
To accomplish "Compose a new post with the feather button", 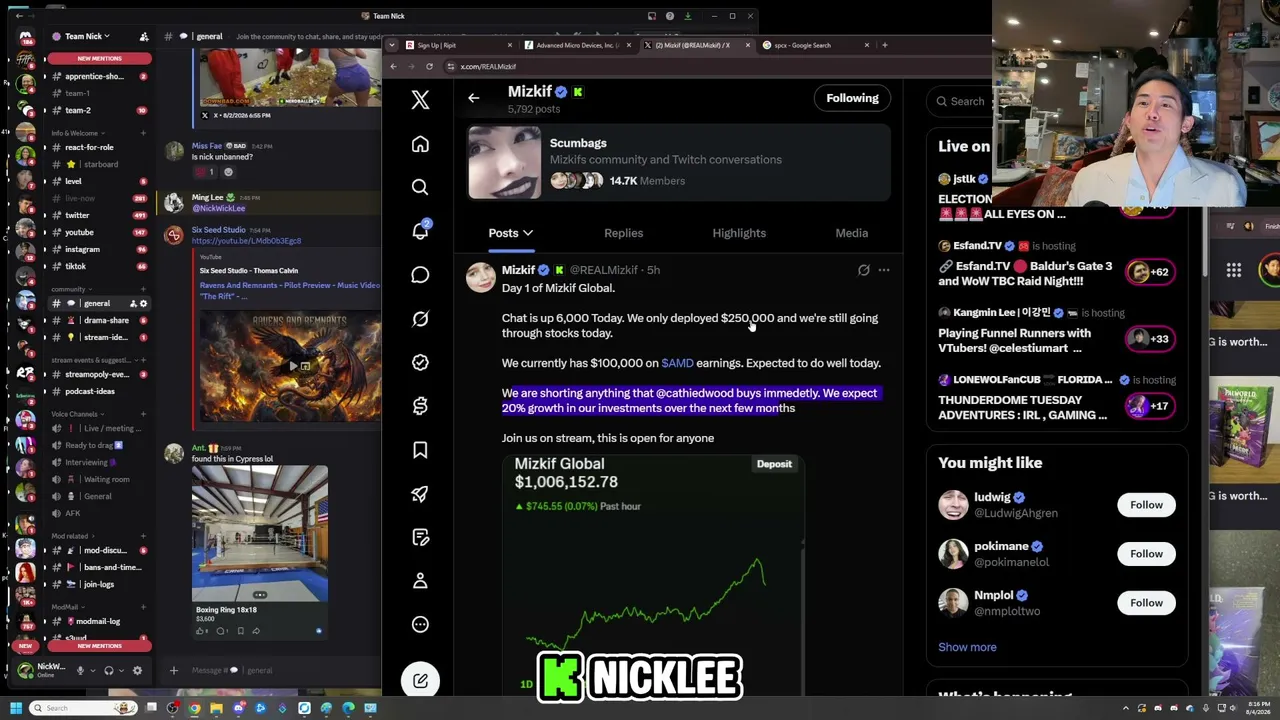I will (x=420, y=681).
